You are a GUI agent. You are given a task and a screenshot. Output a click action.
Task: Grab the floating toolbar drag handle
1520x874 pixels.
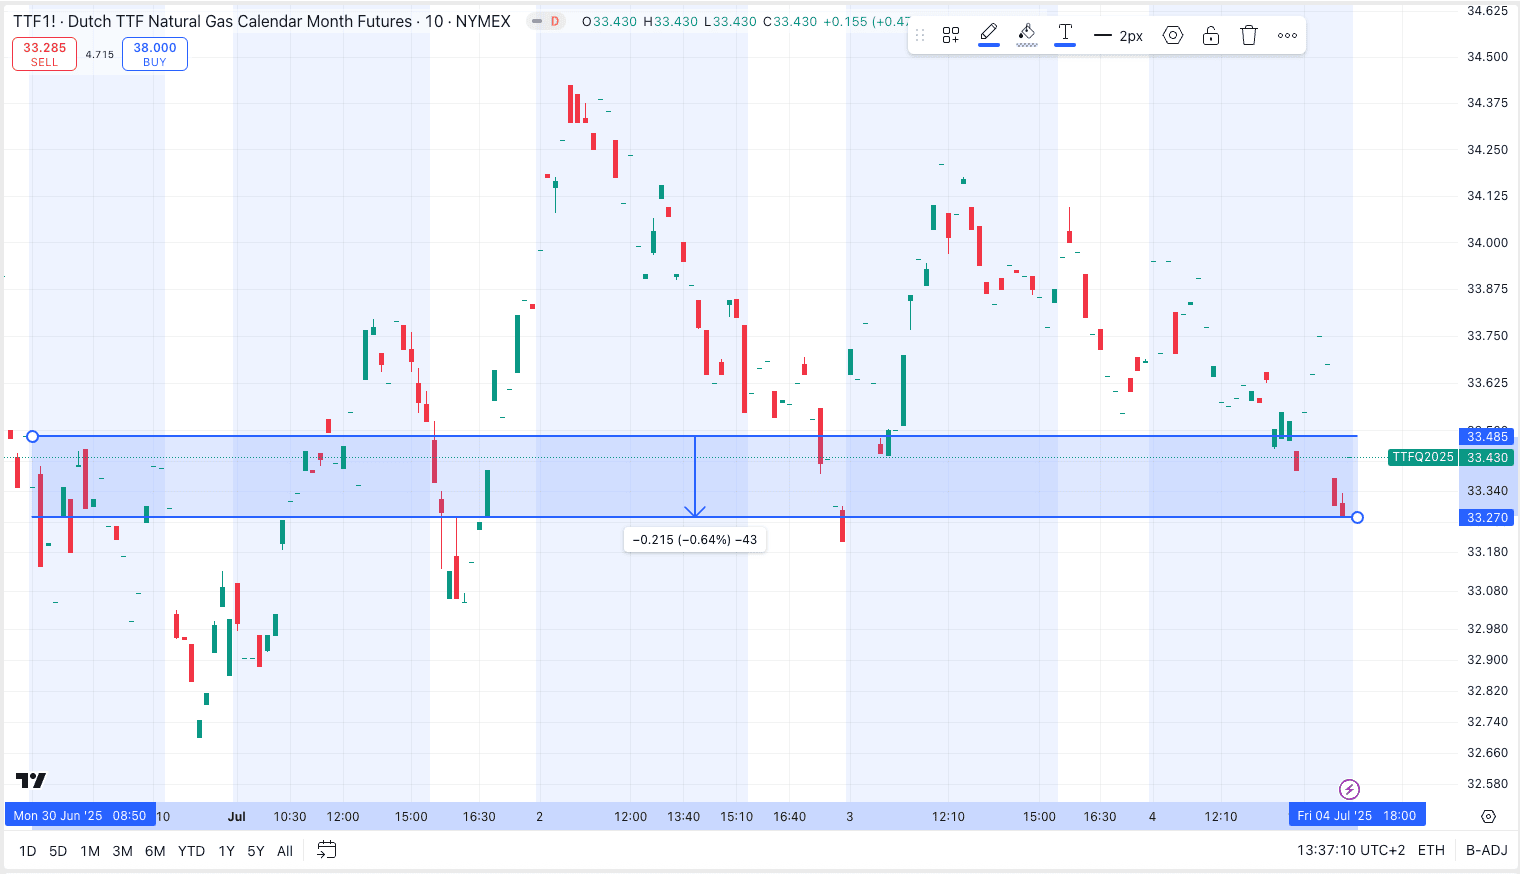[920, 35]
